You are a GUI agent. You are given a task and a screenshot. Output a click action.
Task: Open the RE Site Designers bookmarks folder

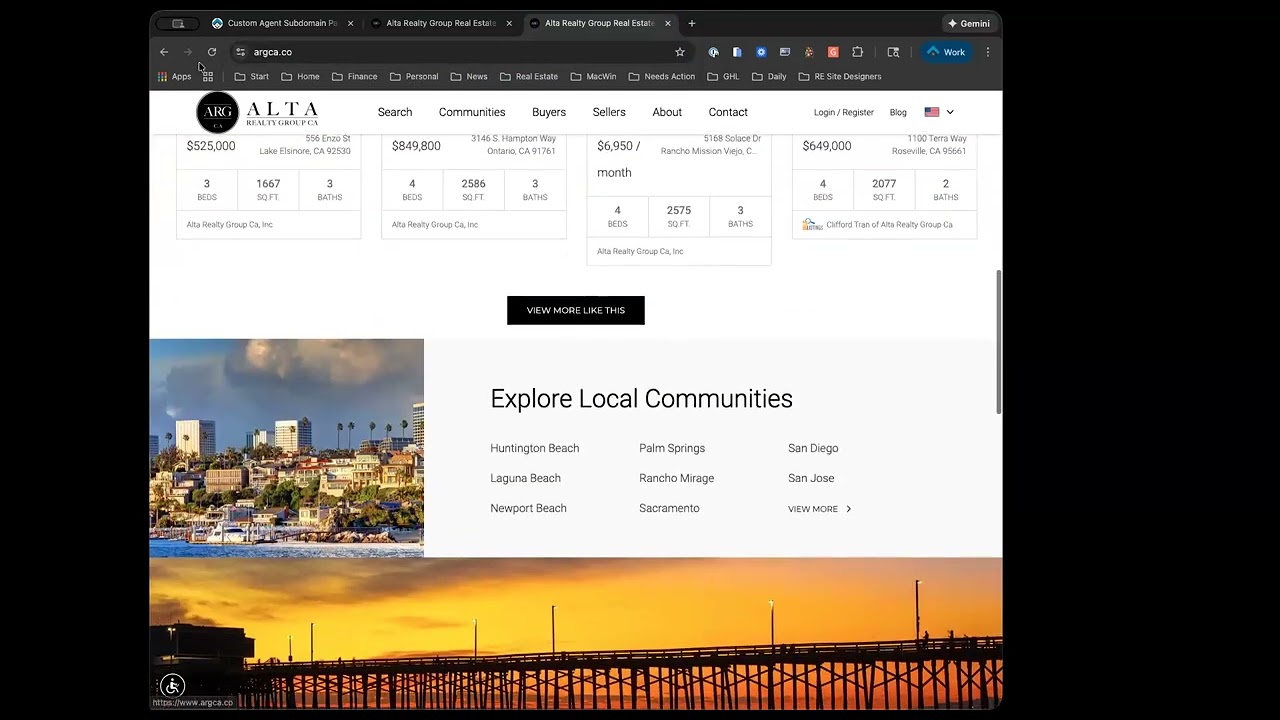click(x=840, y=76)
